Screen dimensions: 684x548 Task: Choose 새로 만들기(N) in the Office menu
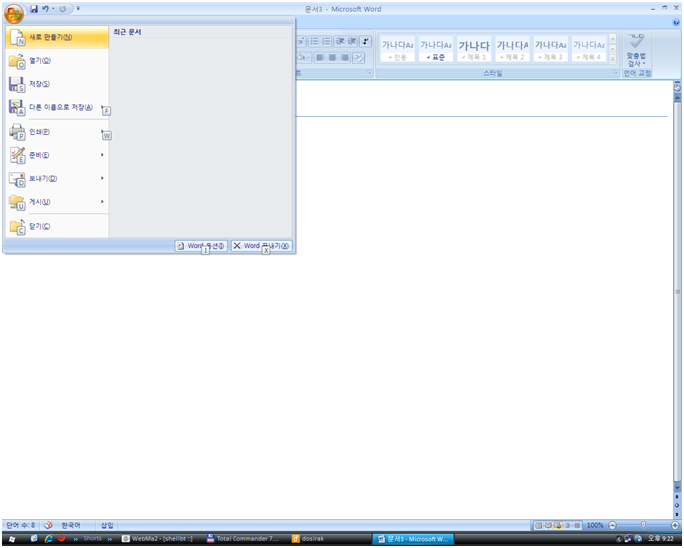coord(57,37)
